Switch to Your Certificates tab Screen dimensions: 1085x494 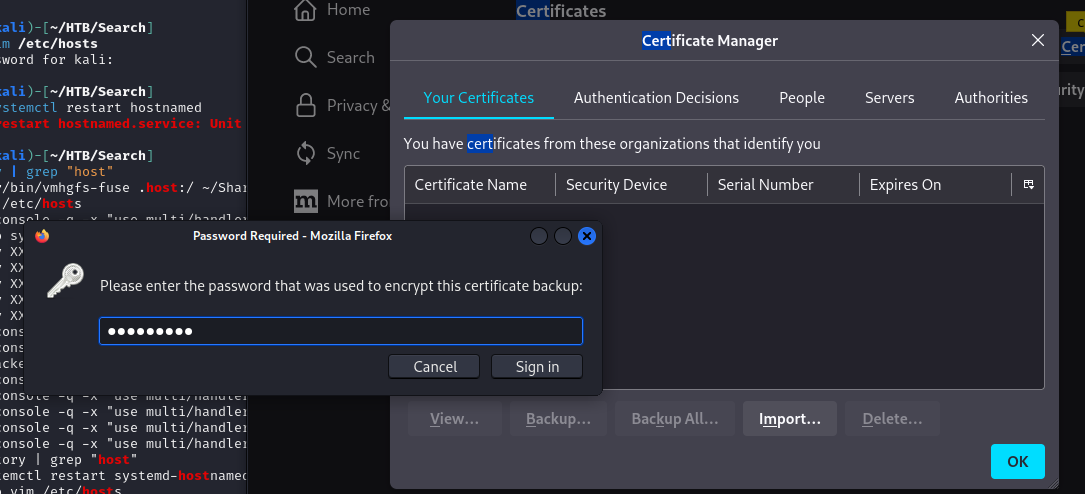pyautogui.click(x=479, y=98)
